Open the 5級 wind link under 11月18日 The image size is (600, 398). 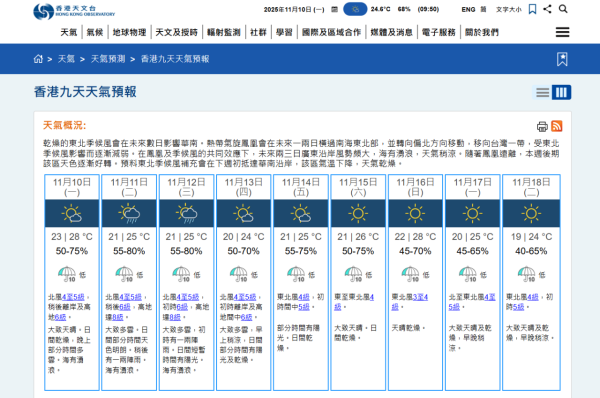pos(519,307)
